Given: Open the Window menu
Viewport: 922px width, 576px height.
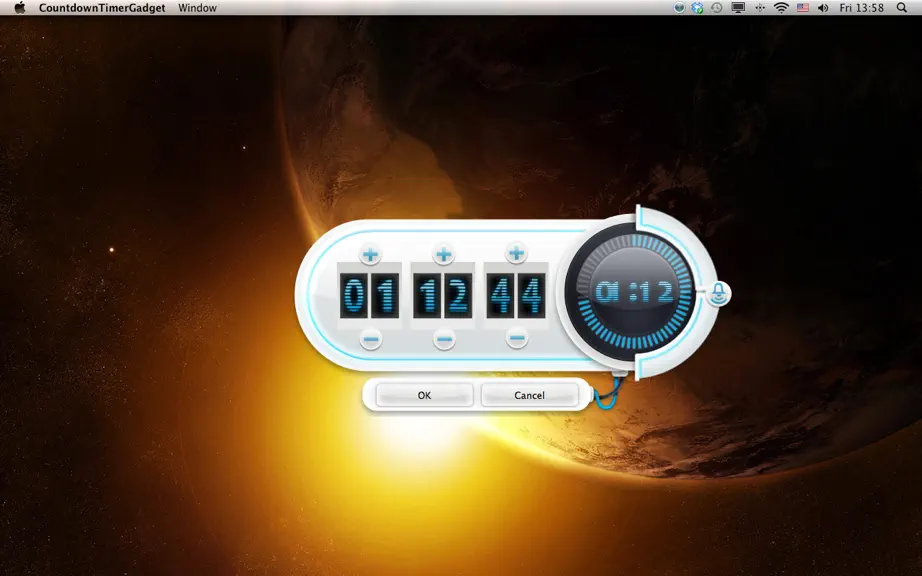Looking at the screenshot, I should point(198,8).
